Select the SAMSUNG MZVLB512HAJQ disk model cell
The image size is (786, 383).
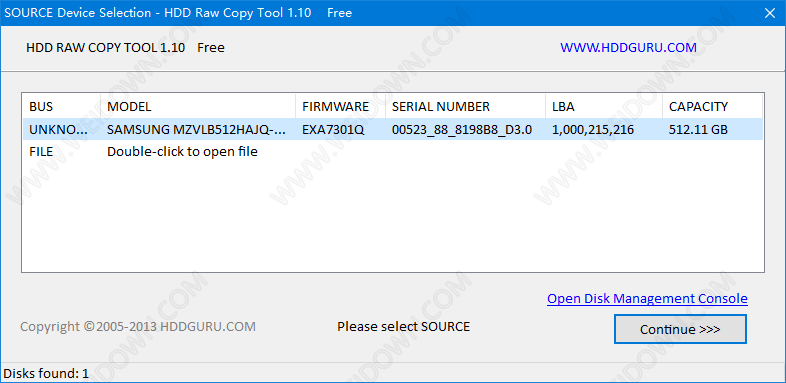point(197,130)
